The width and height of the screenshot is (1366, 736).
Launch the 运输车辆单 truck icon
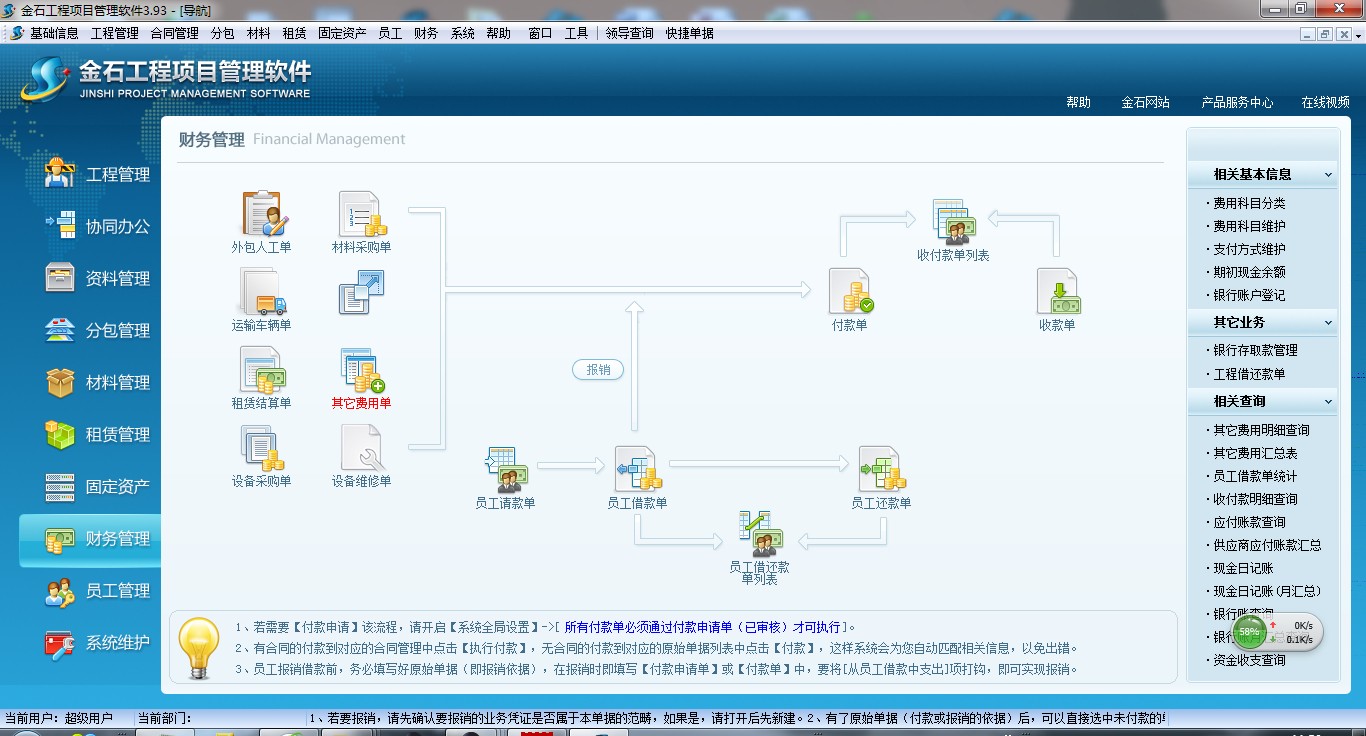(x=262, y=291)
